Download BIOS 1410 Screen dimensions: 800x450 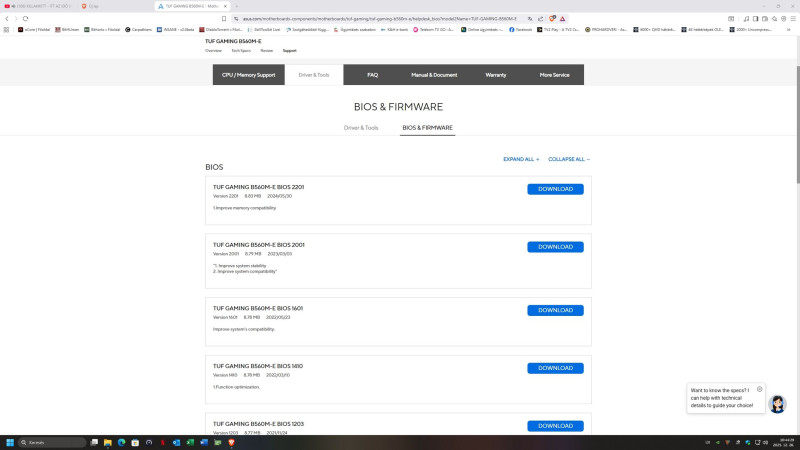coord(555,368)
